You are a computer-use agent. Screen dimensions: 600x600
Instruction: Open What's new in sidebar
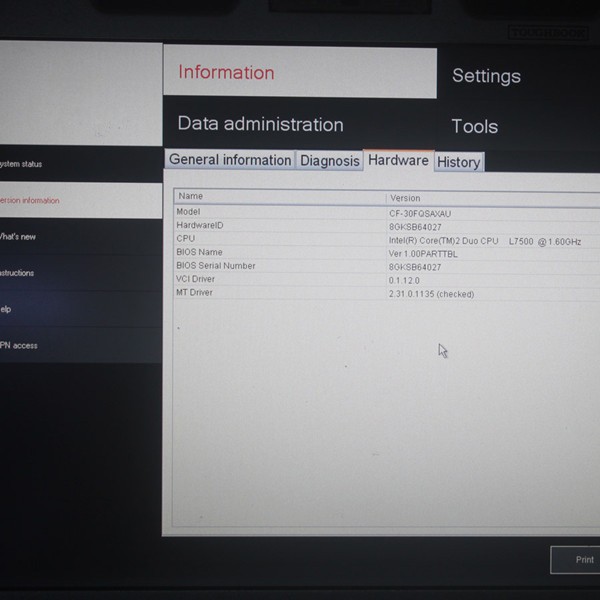click(x=25, y=237)
